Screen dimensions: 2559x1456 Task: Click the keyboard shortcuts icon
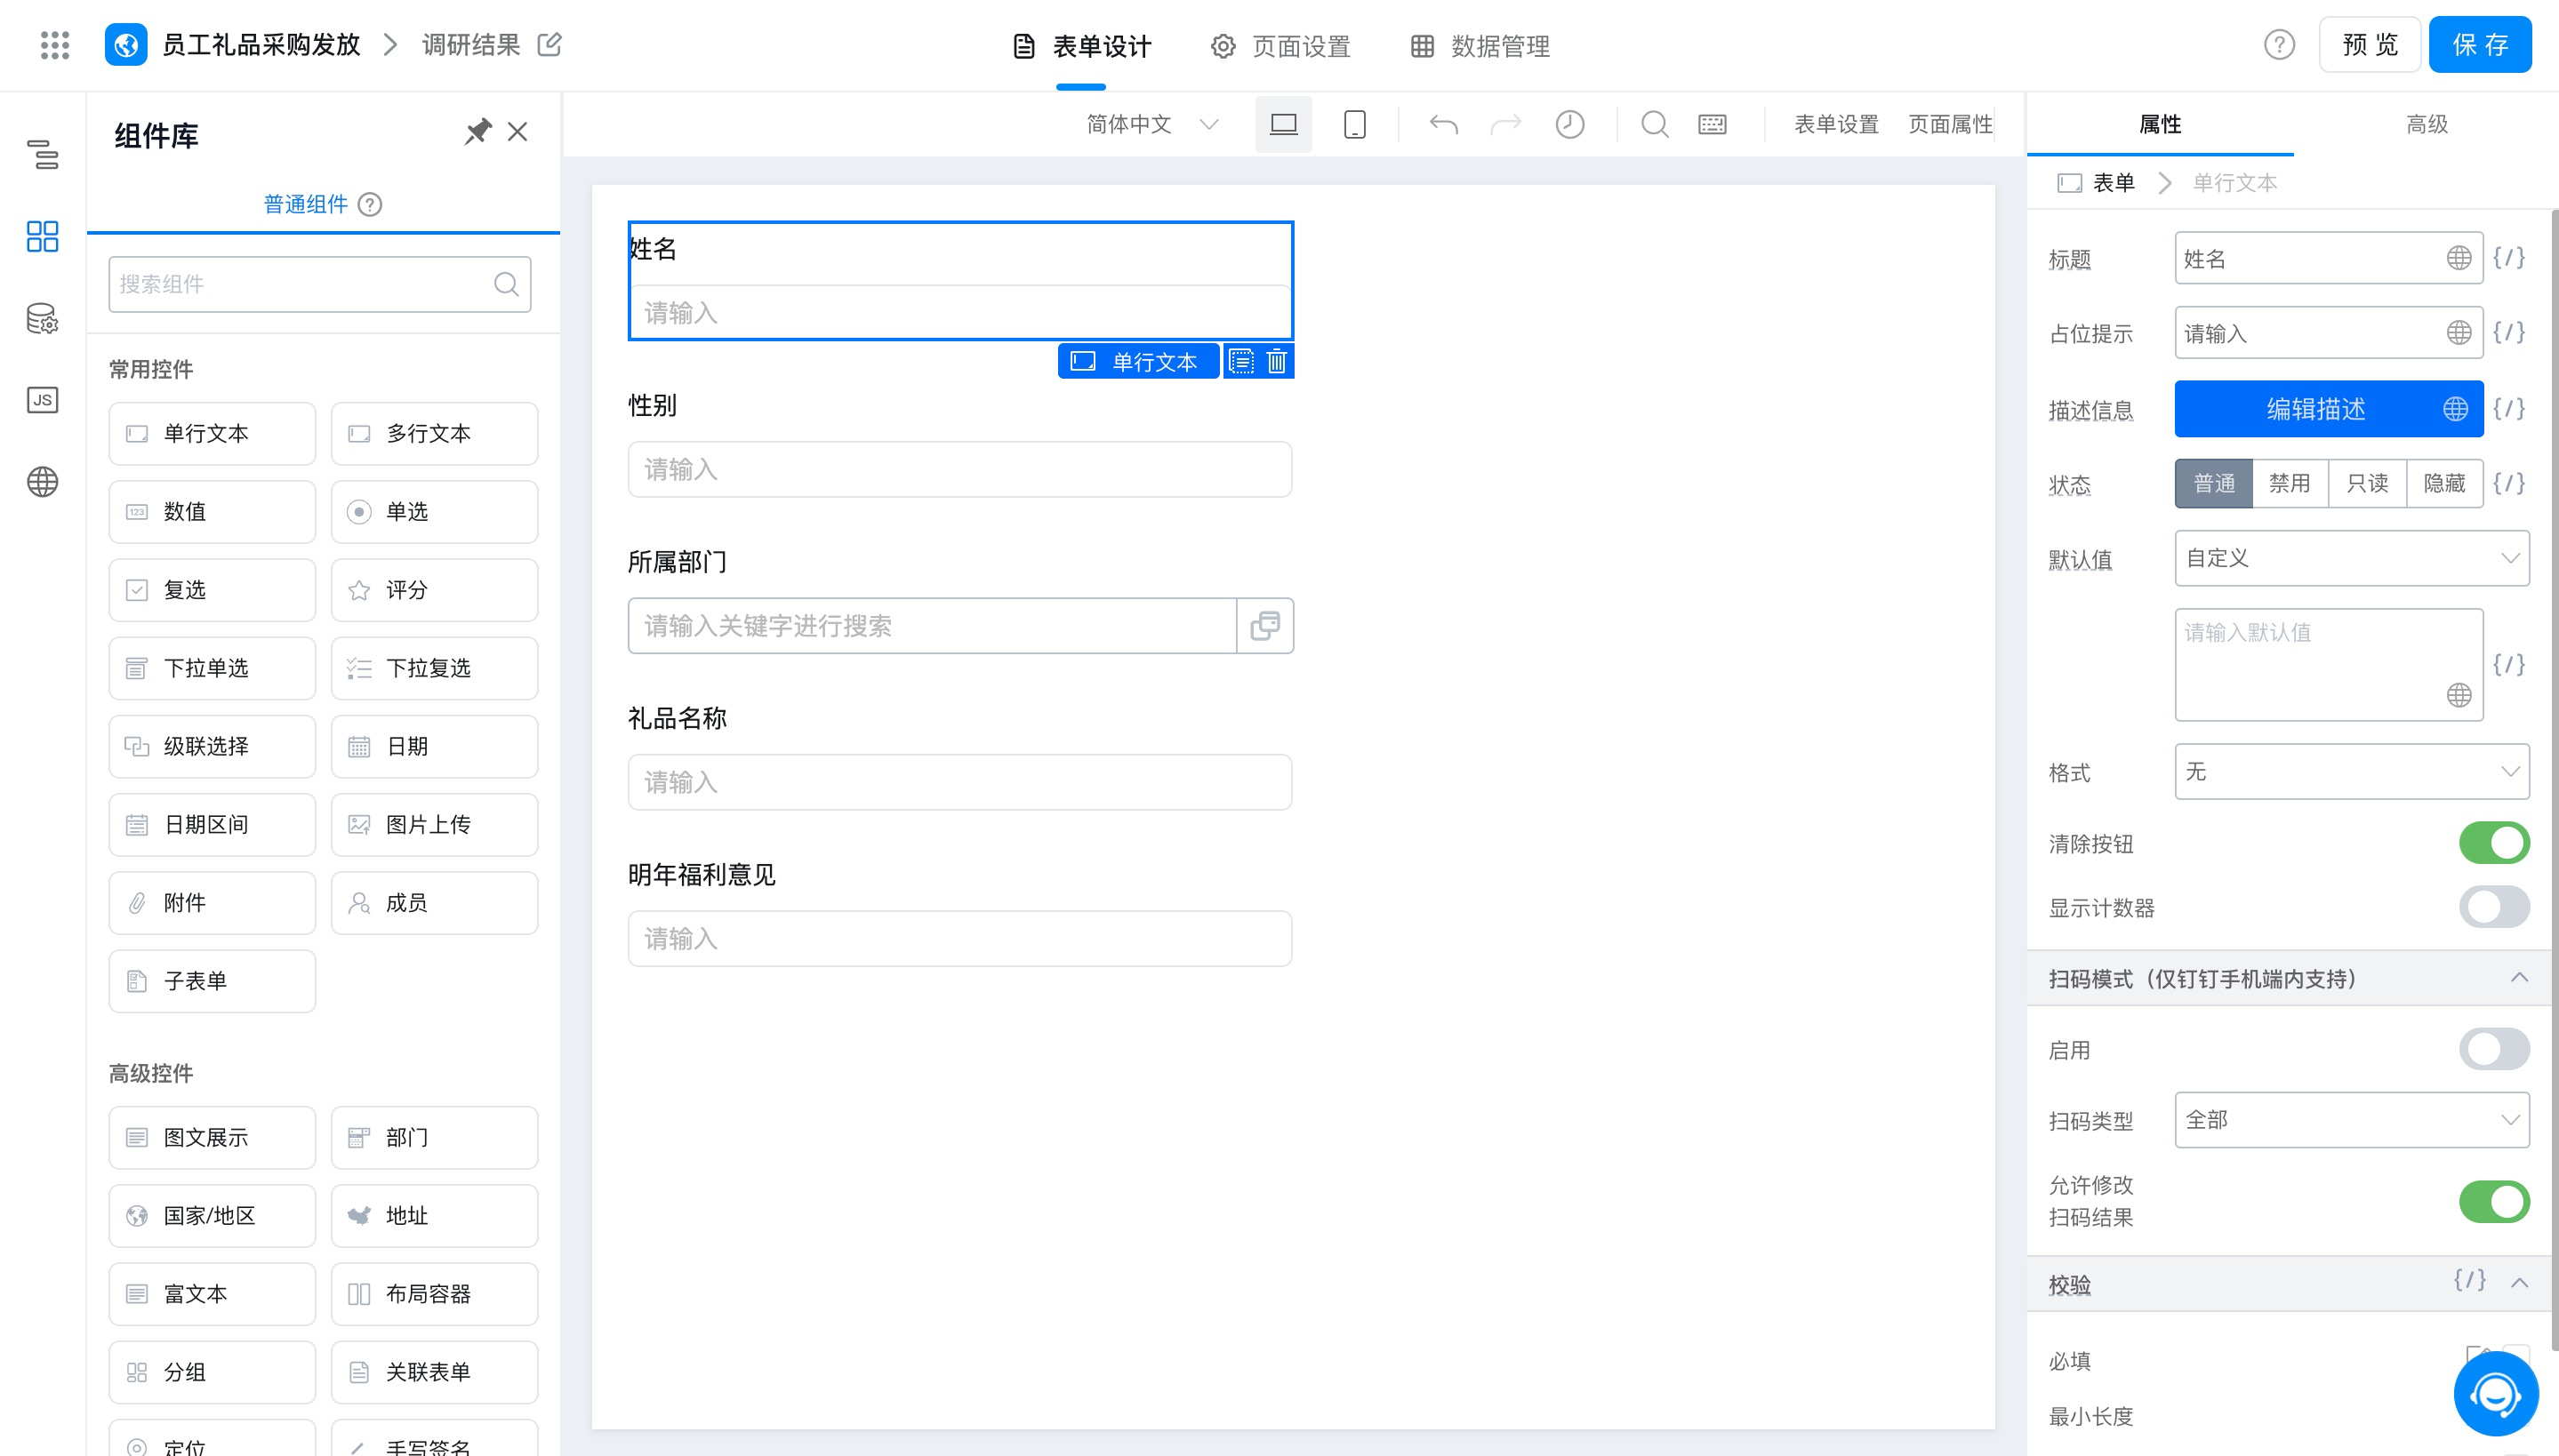point(1711,124)
